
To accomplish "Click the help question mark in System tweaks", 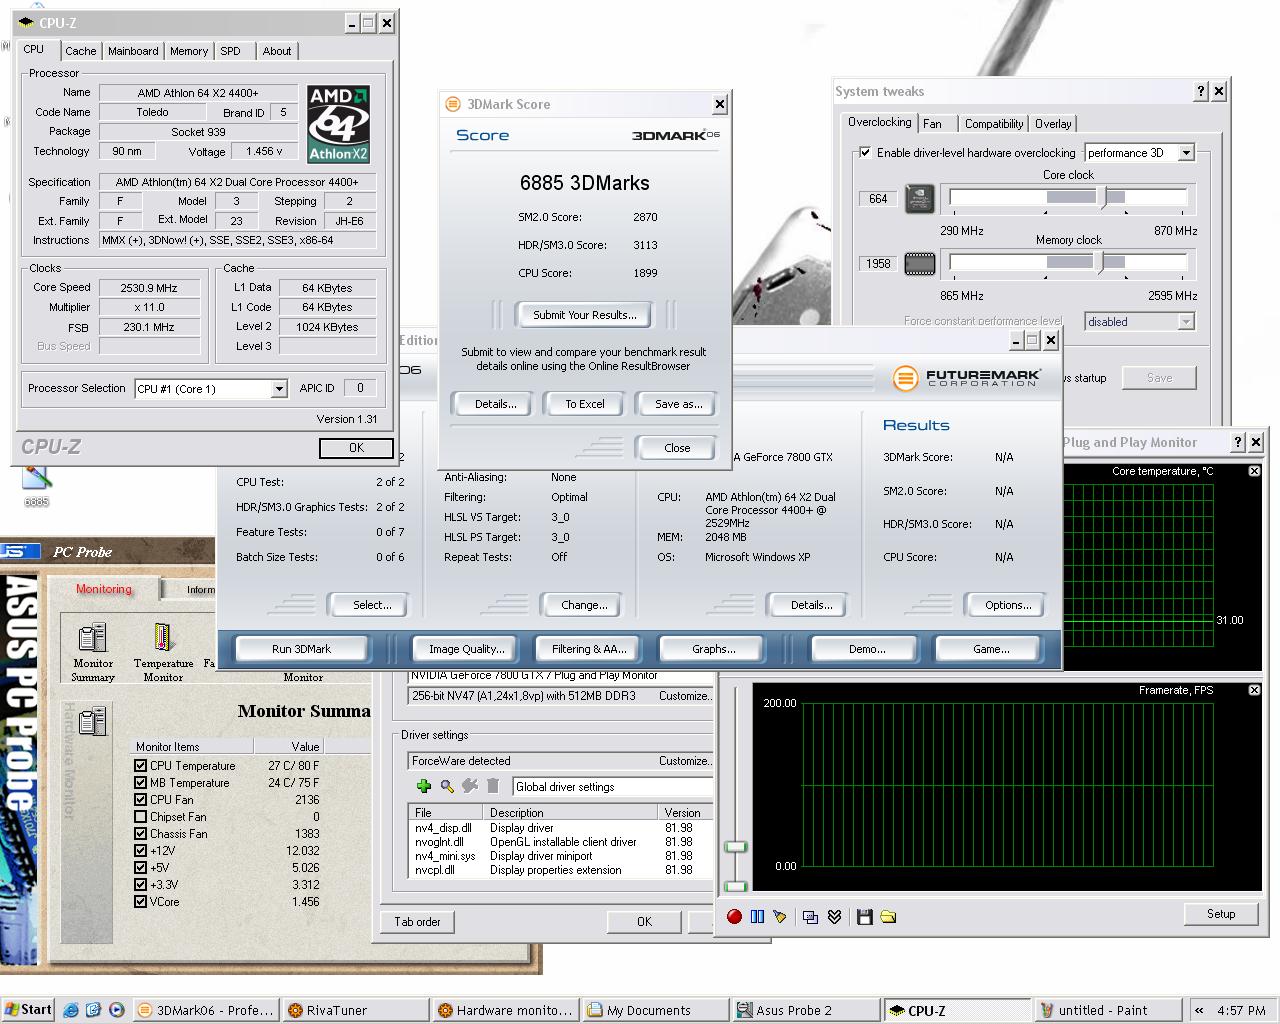I will (1201, 91).
